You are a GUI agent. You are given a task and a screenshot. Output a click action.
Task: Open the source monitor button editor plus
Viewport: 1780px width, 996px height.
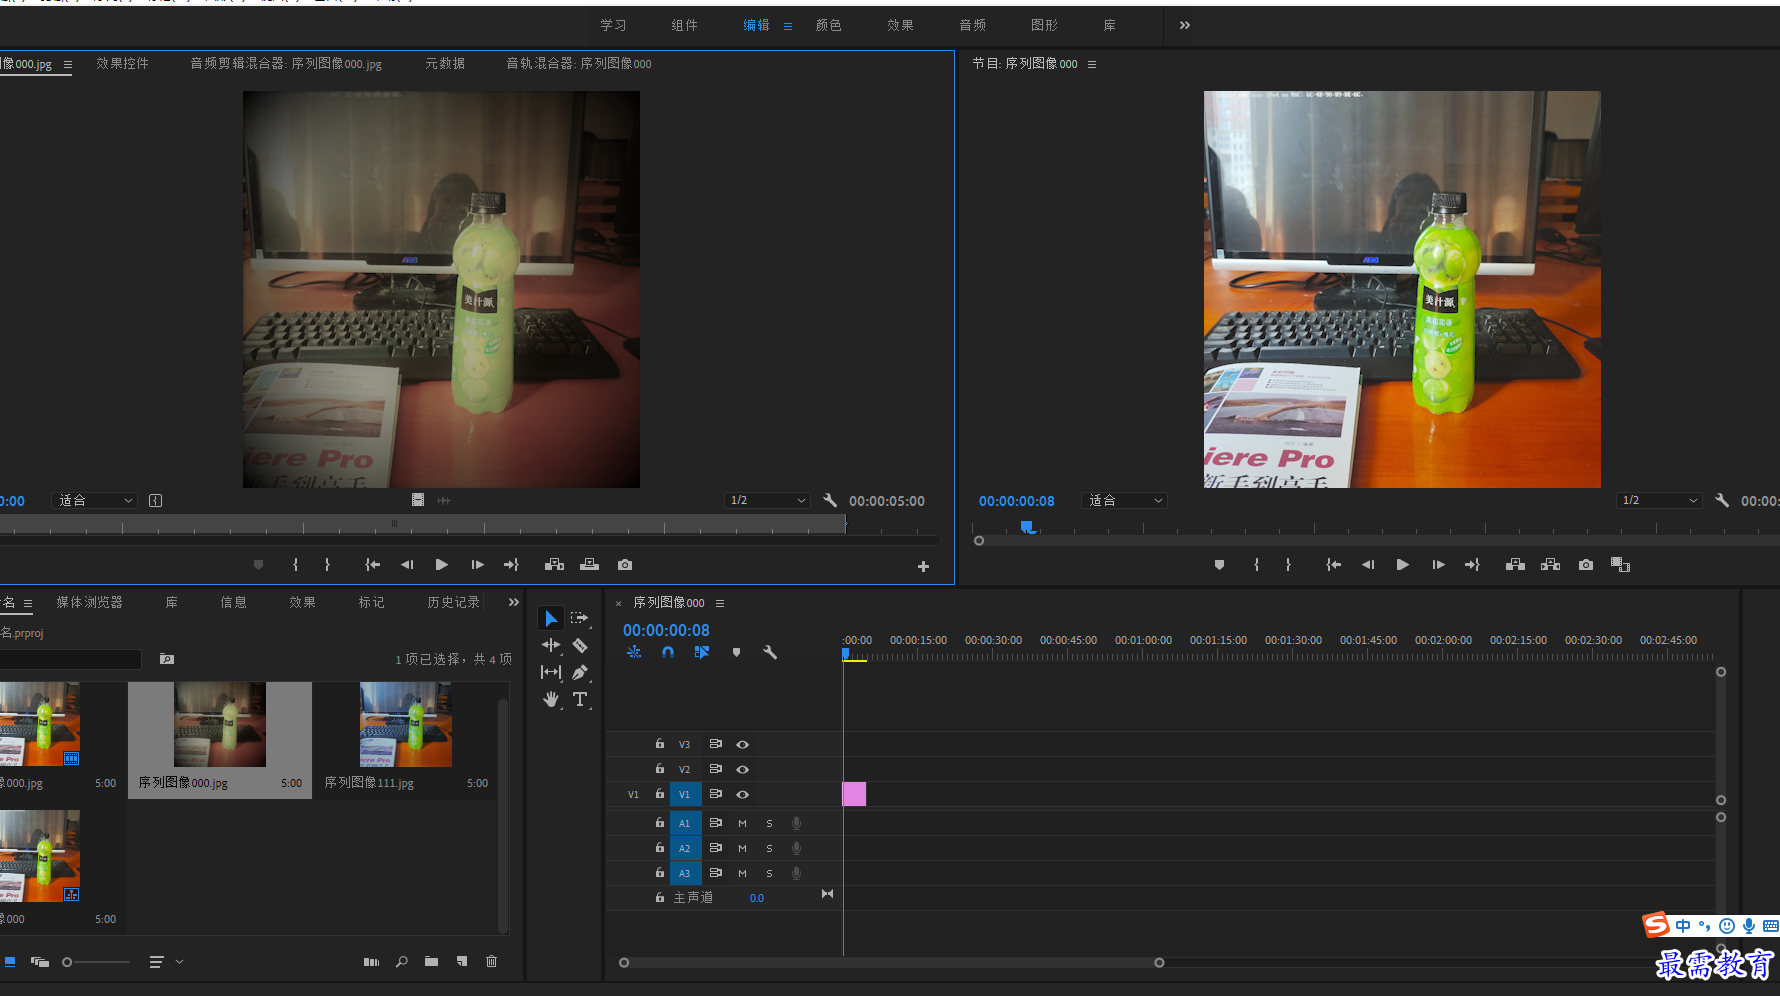923,567
